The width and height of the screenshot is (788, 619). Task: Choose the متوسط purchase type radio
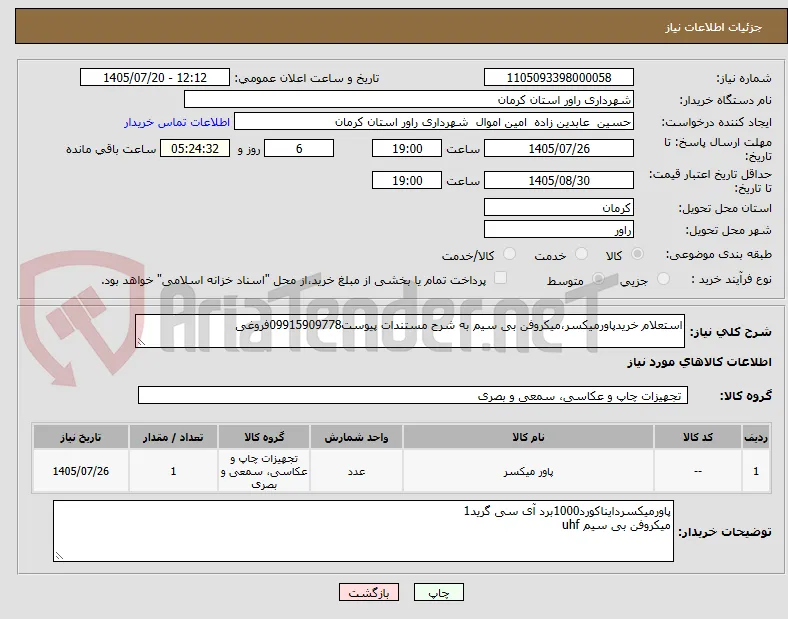click(598, 279)
